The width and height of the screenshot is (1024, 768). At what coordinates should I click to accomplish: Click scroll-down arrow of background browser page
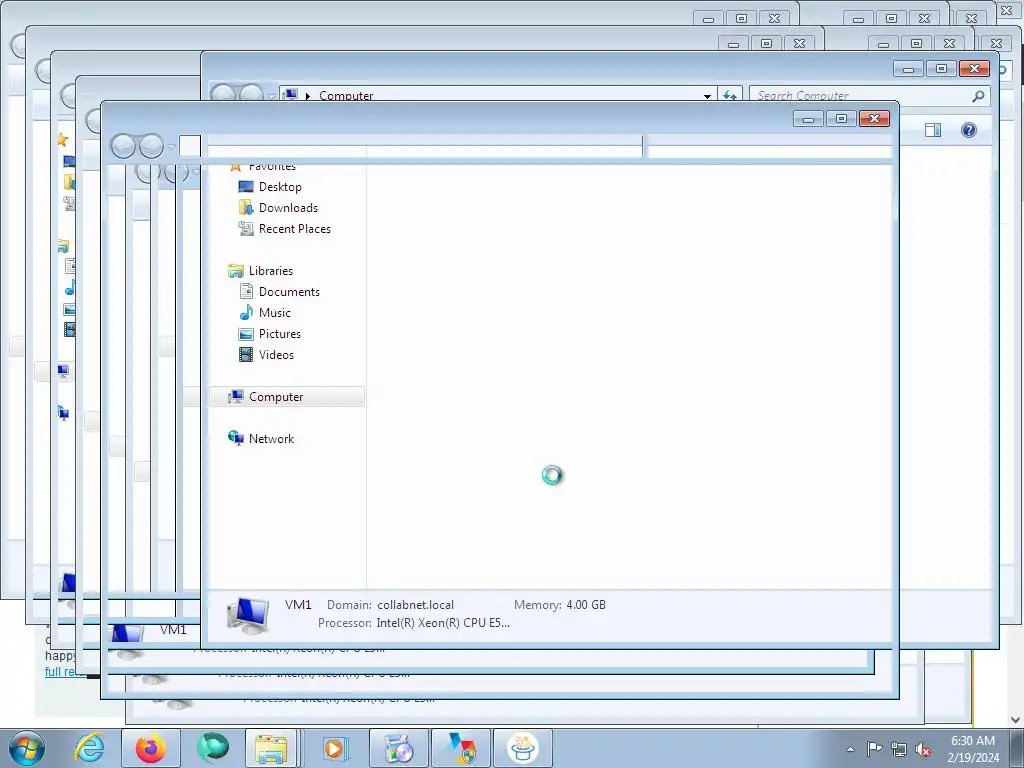1016,720
